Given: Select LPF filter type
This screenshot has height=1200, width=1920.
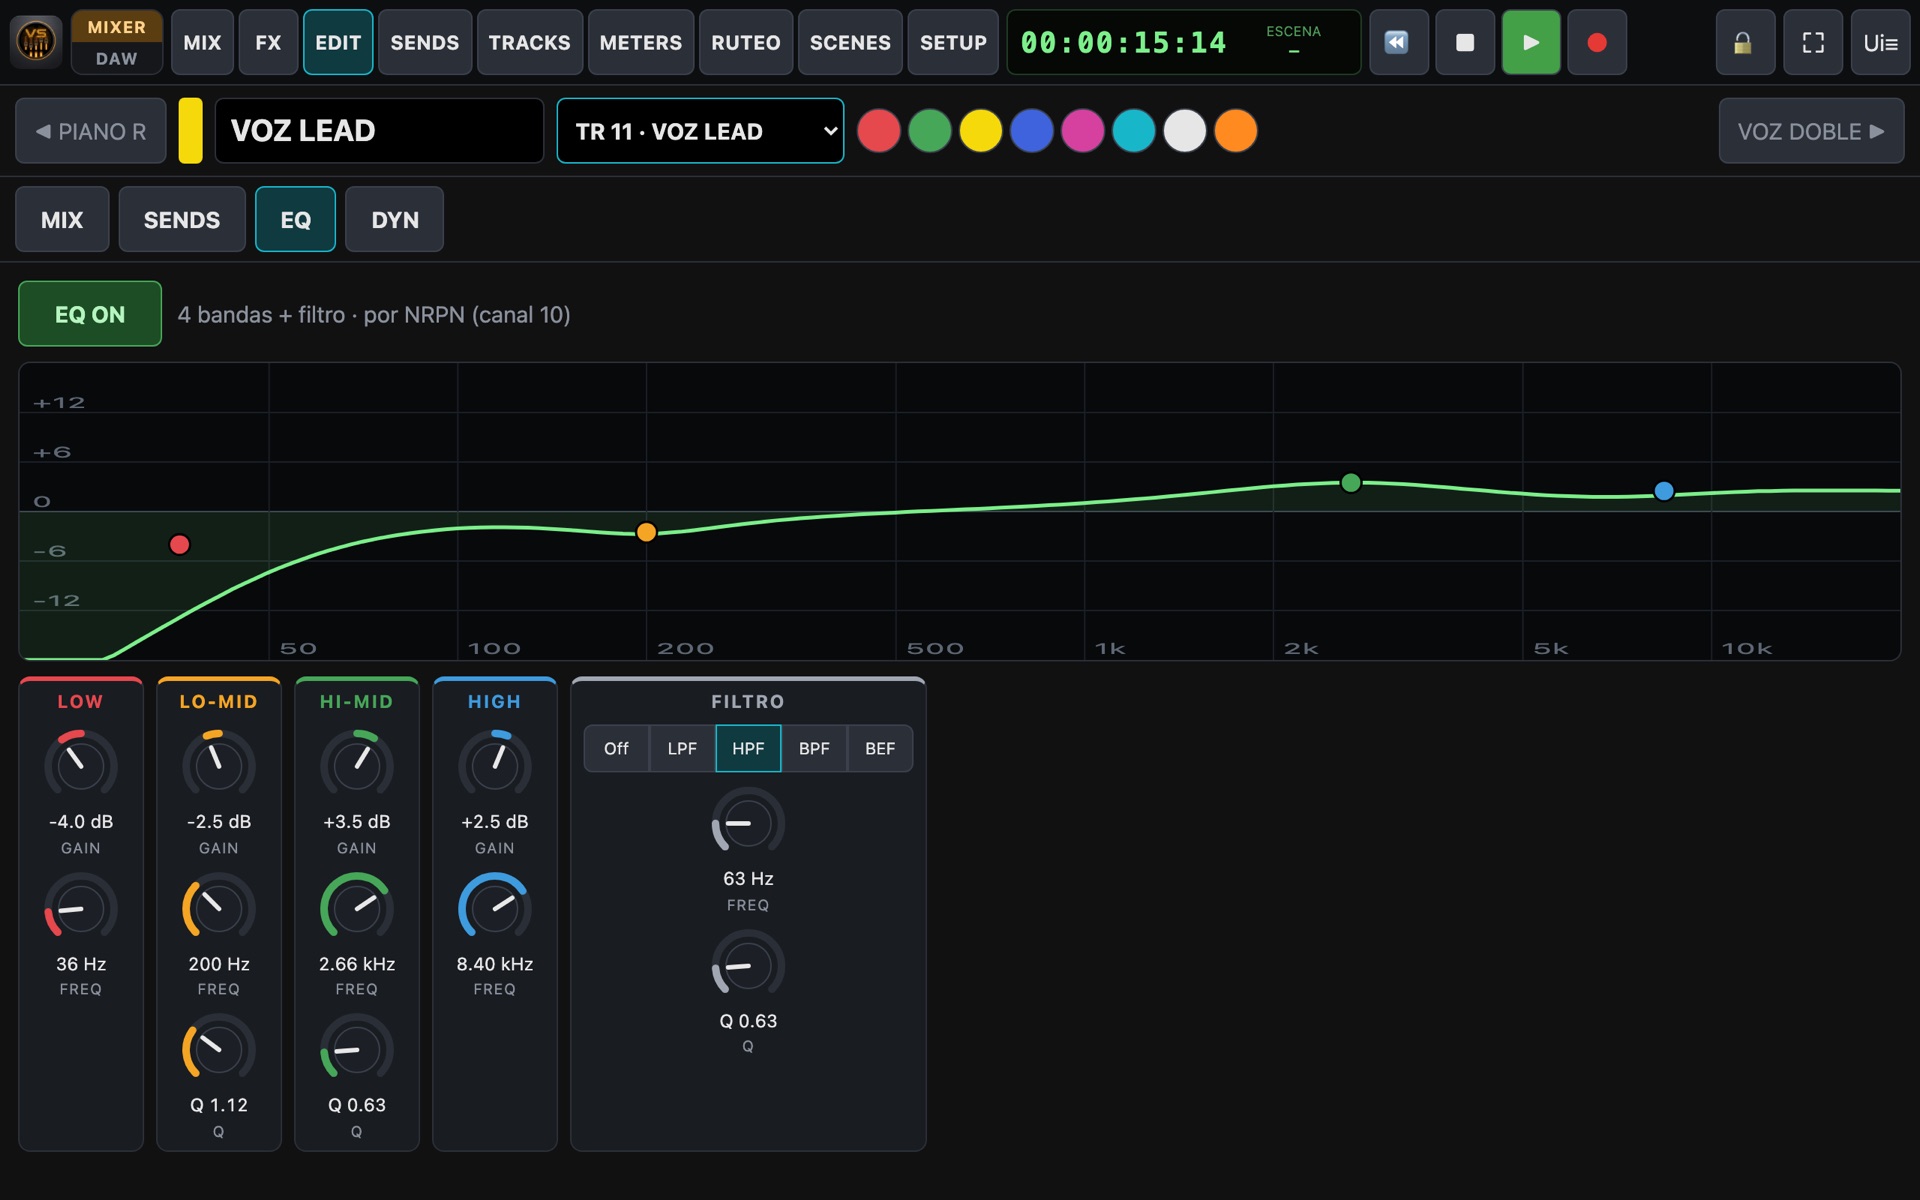Looking at the screenshot, I should (x=682, y=748).
